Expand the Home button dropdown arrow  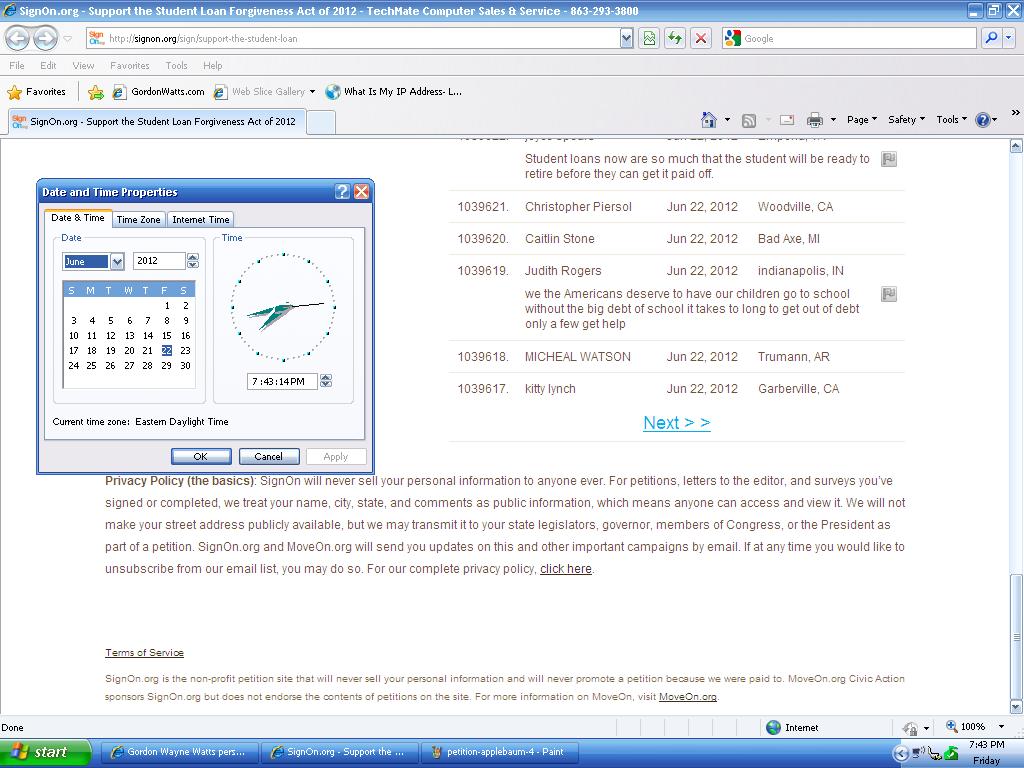coord(727,120)
